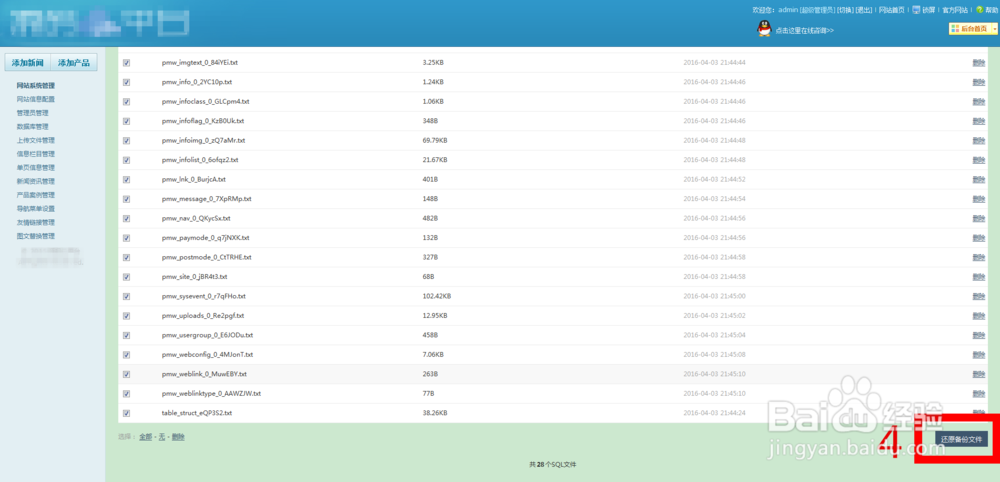Open 信息栏目管理 in the sidebar
This screenshot has width=1000, height=482.
tap(36, 154)
